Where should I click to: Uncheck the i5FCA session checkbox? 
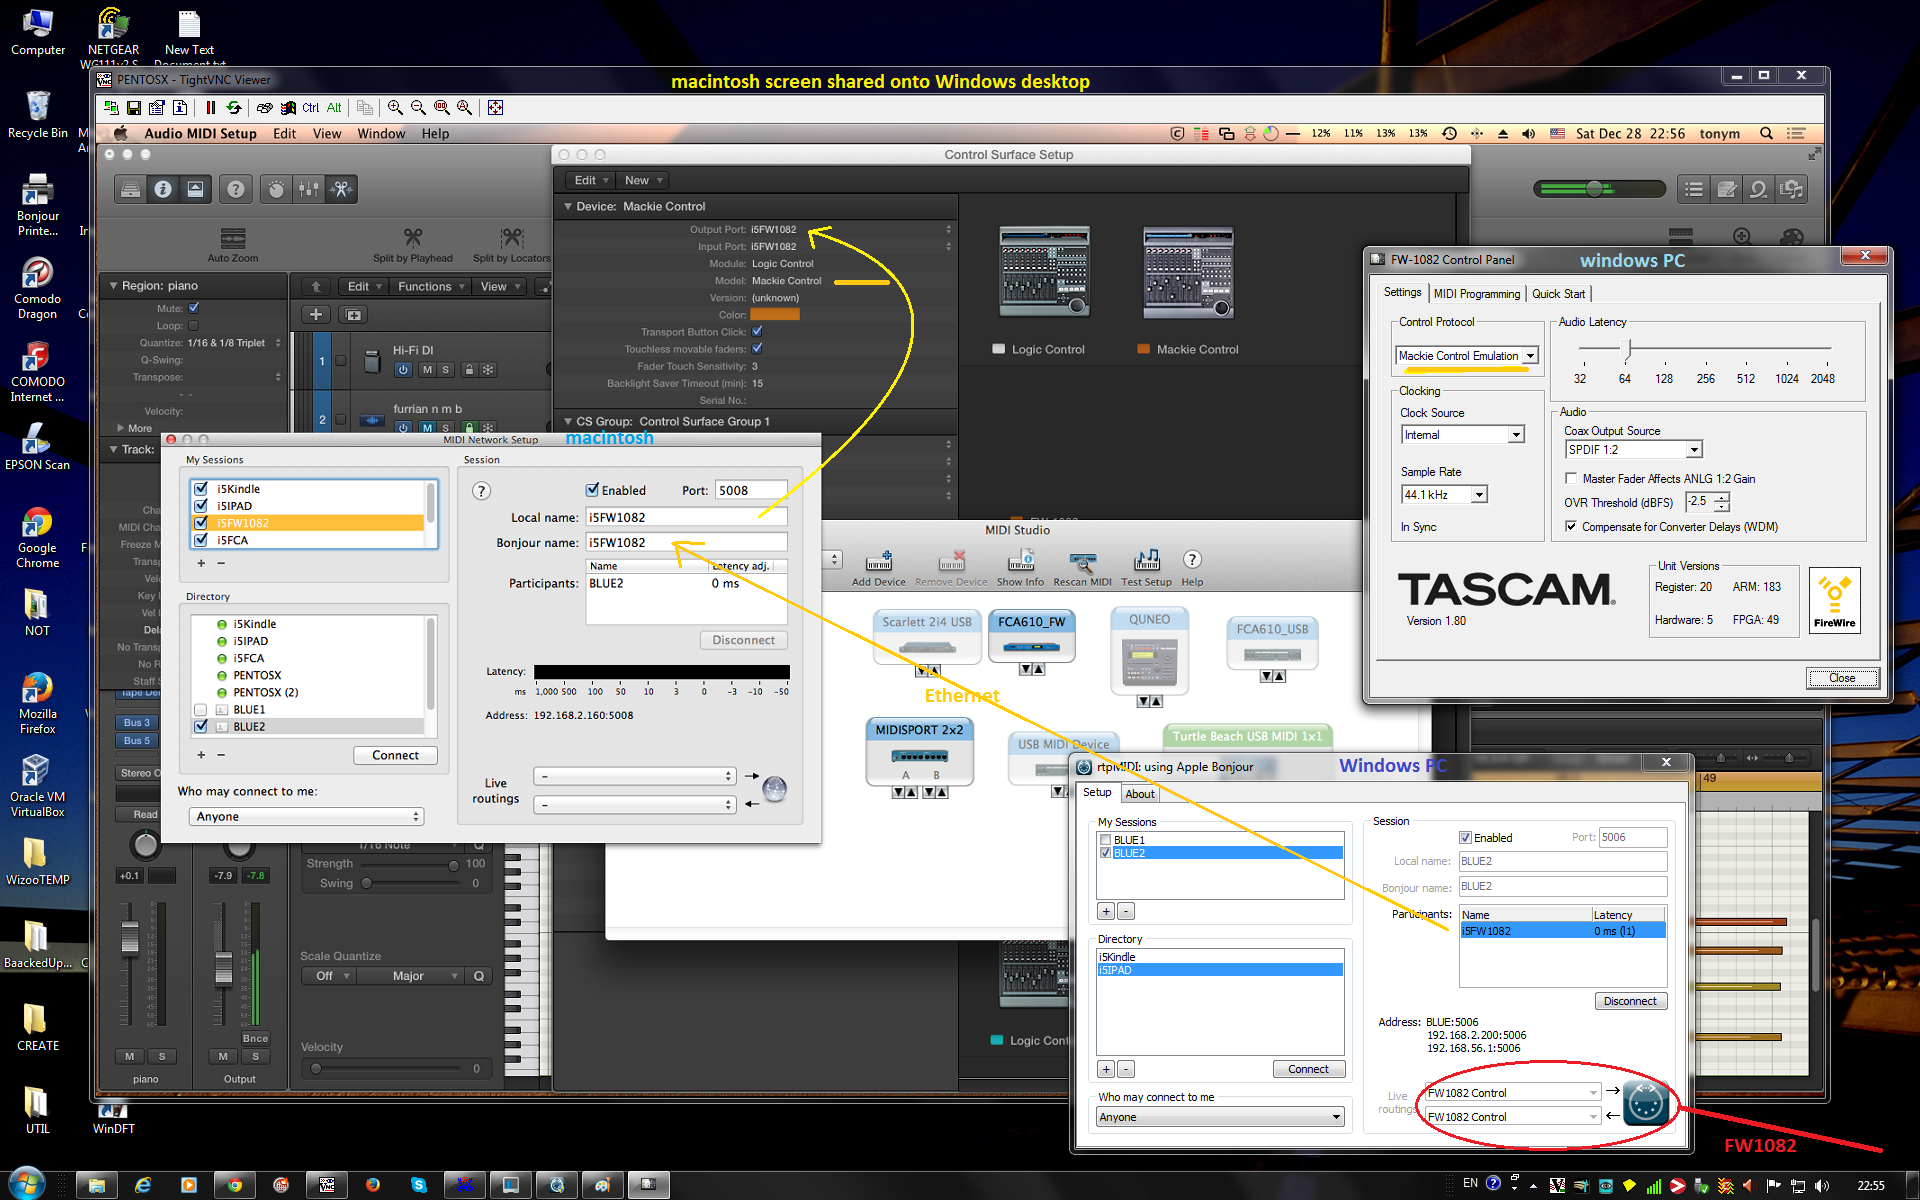coord(201,540)
